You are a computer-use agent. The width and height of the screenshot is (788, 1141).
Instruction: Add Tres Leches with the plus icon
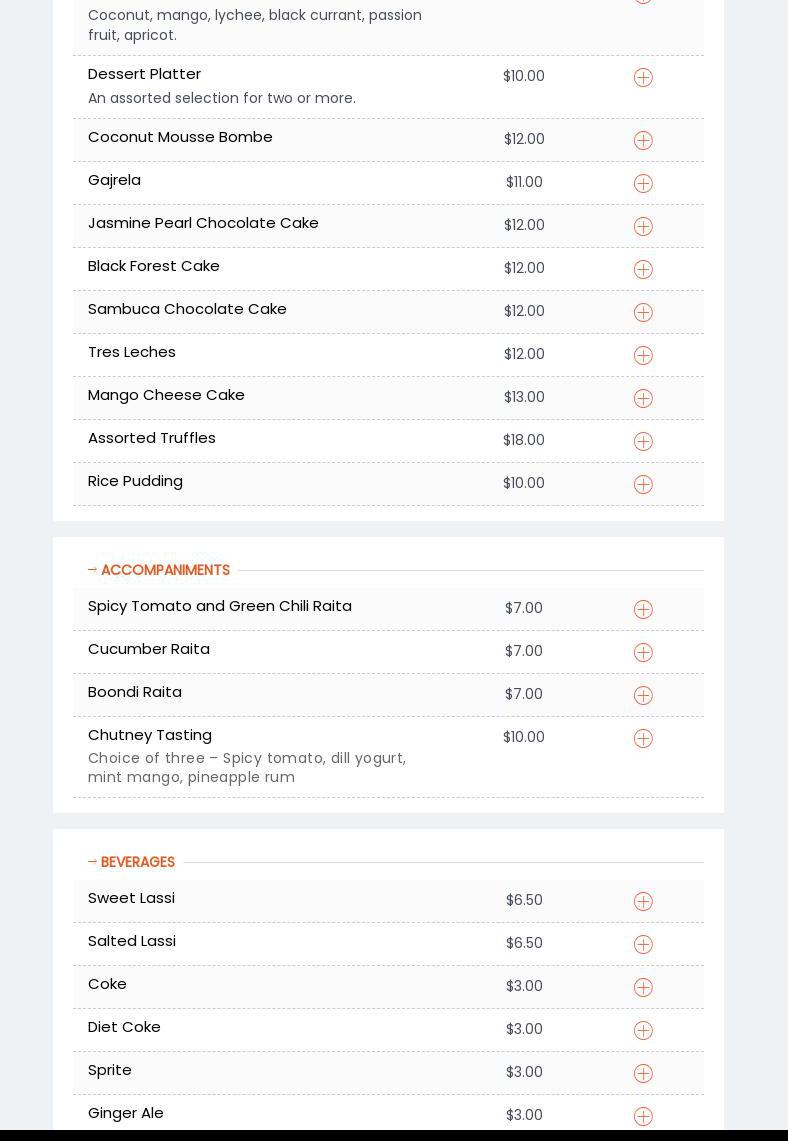click(643, 356)
